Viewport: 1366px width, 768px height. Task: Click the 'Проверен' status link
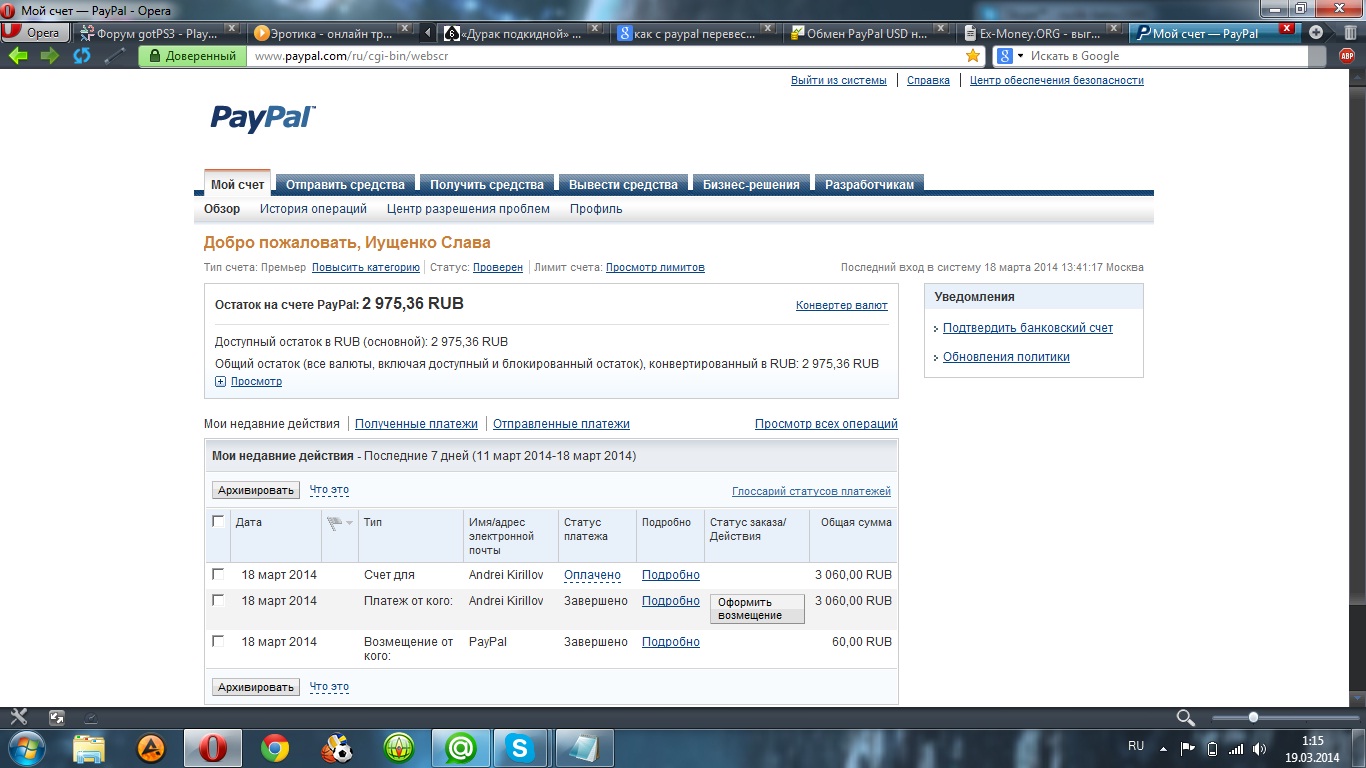click(498, 267)
